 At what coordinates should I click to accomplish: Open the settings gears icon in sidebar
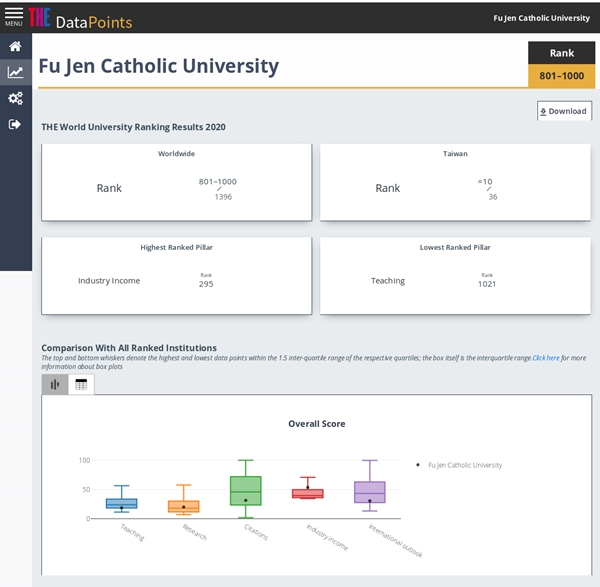click(15, 98)
